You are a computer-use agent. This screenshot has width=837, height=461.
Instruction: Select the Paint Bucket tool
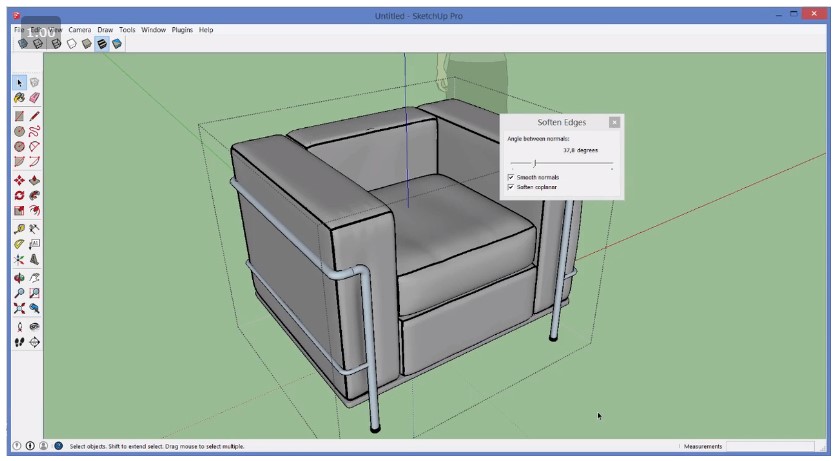click(20, 98)
